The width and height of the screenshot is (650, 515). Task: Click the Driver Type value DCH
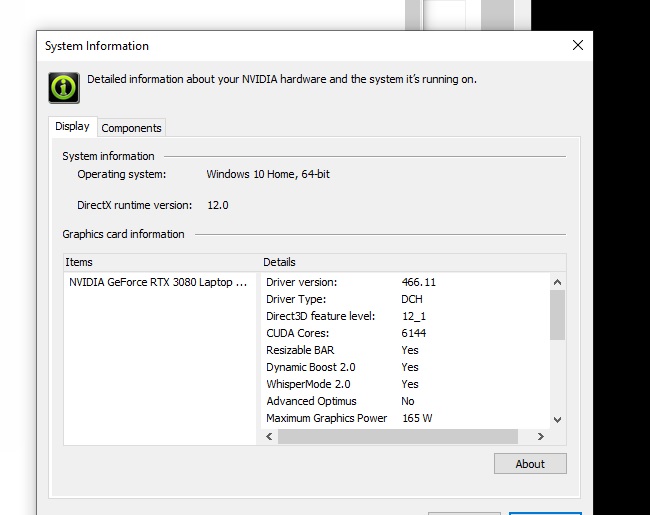tap(412, 299)
